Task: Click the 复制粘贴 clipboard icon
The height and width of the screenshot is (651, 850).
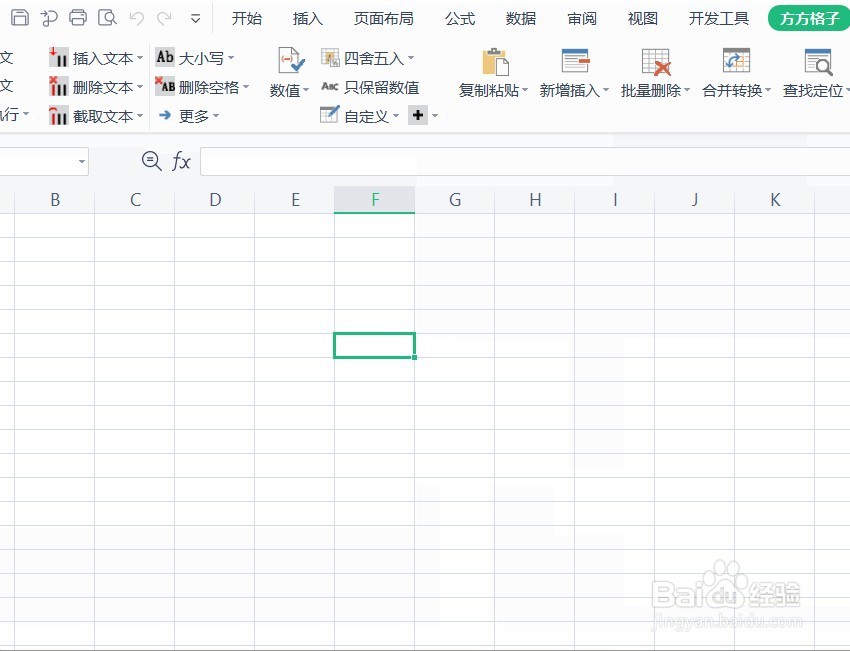Action: click(495, 61)
